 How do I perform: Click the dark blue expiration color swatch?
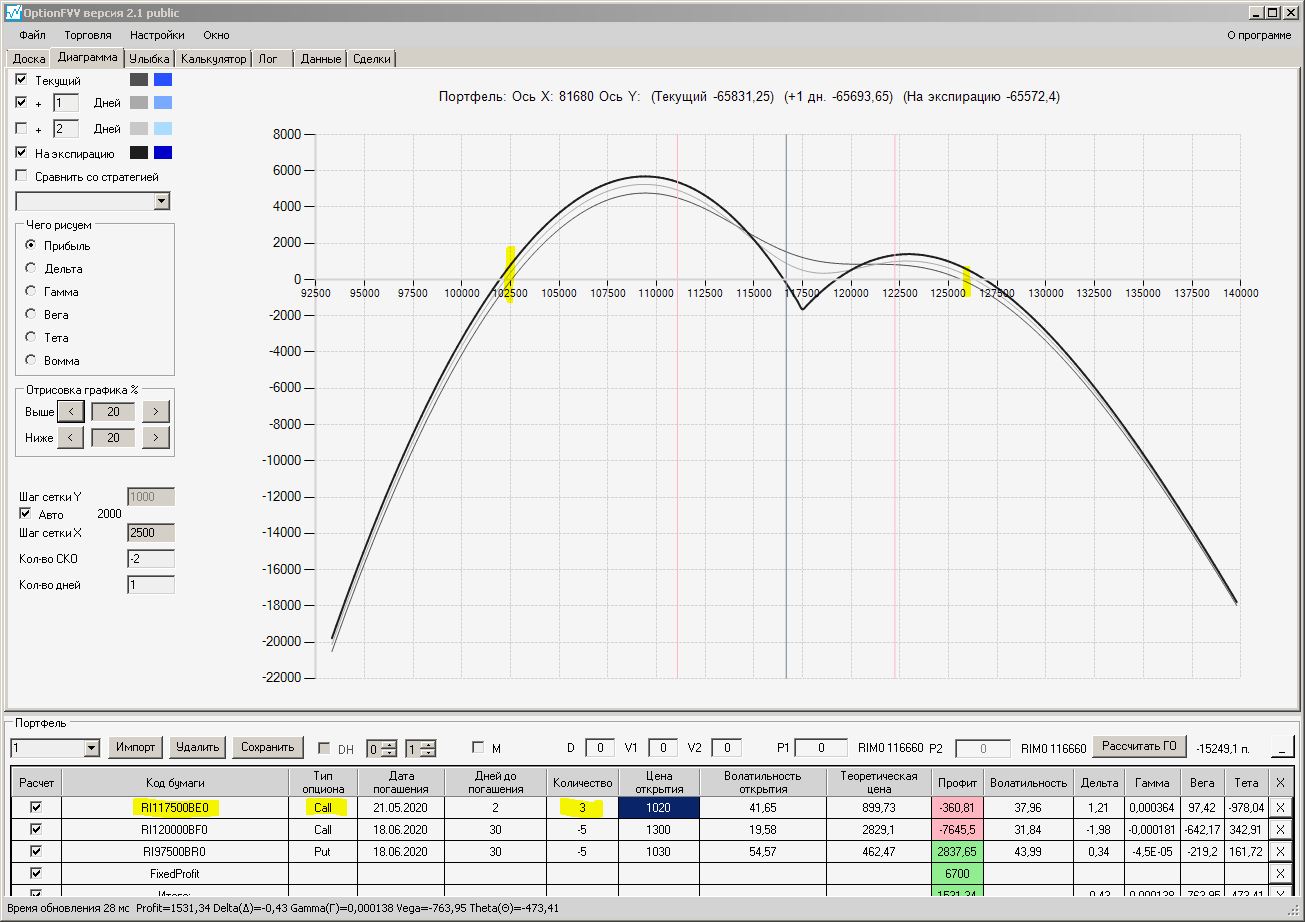pos(163,153)
